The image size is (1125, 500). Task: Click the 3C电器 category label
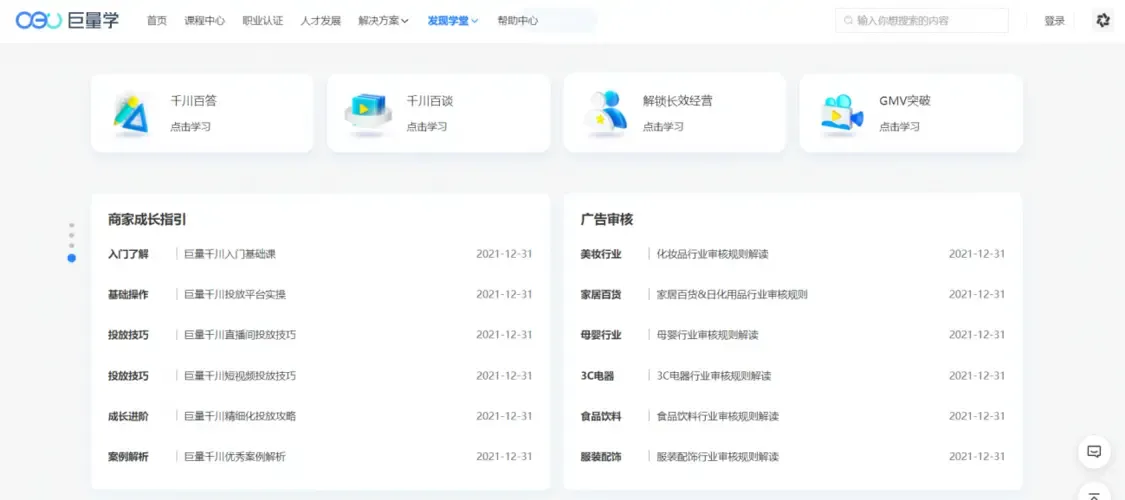(x=598, y=376)
